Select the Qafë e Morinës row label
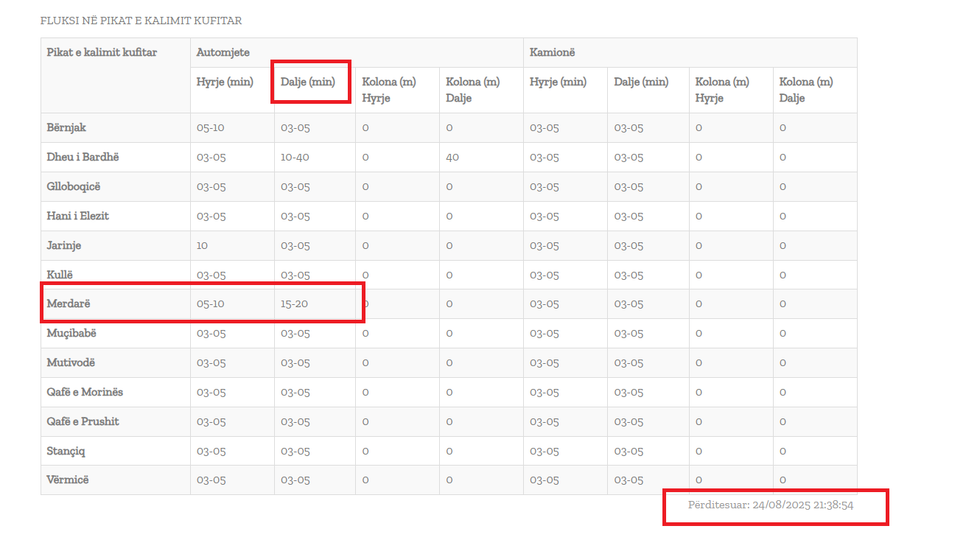 point(85,392)
